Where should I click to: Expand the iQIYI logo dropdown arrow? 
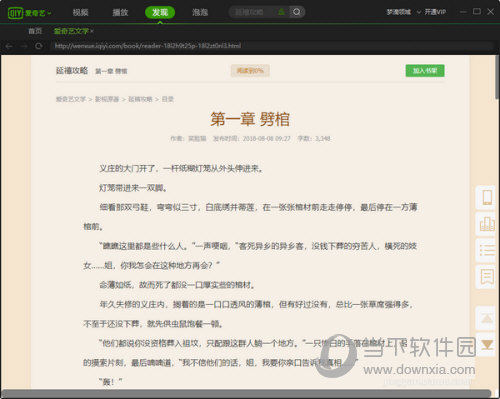(x=49, y=13)
